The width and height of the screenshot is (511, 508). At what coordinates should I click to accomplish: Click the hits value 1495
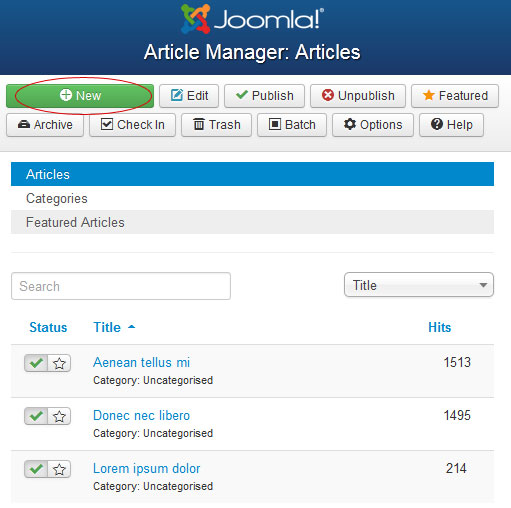click(457, 415)
